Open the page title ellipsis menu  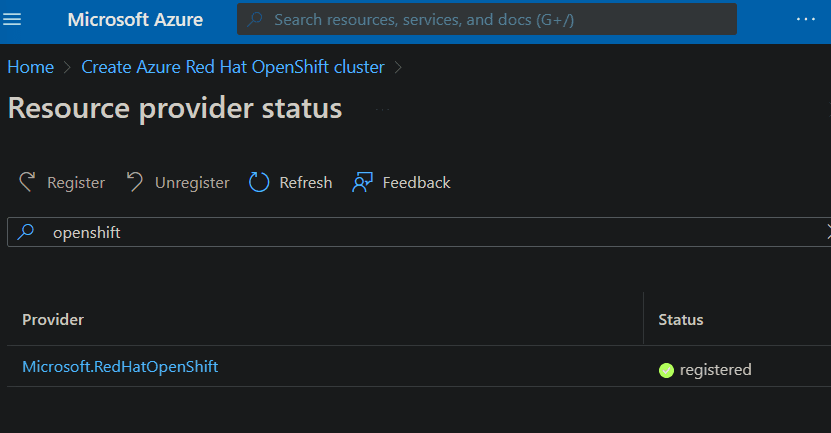click(x=382, y=110)
